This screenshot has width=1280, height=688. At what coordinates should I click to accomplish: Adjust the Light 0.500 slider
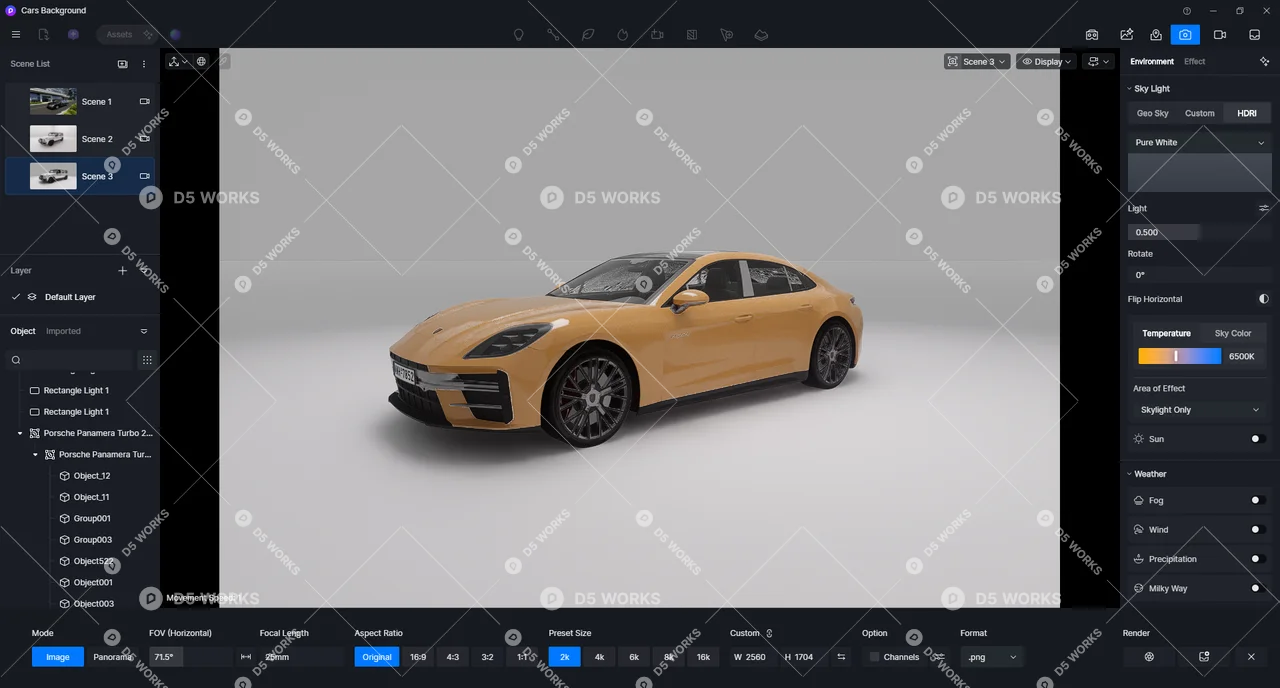pos(1200,232)
